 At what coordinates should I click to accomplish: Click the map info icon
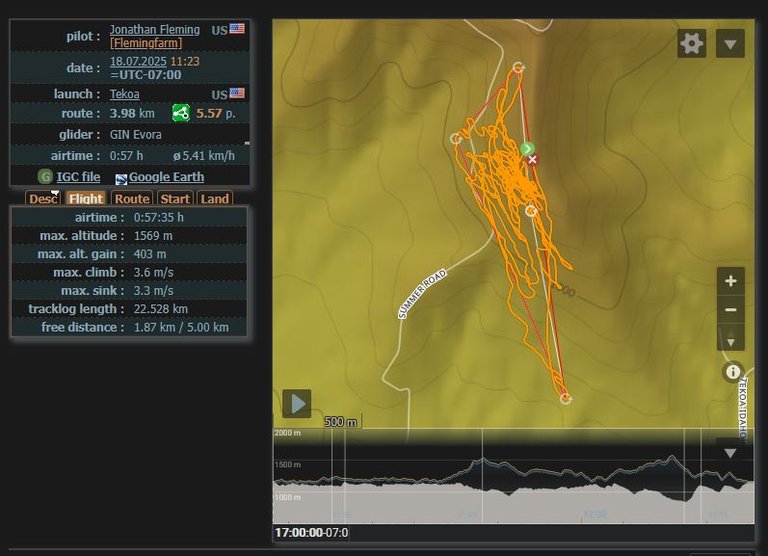[x=733, y=372]
